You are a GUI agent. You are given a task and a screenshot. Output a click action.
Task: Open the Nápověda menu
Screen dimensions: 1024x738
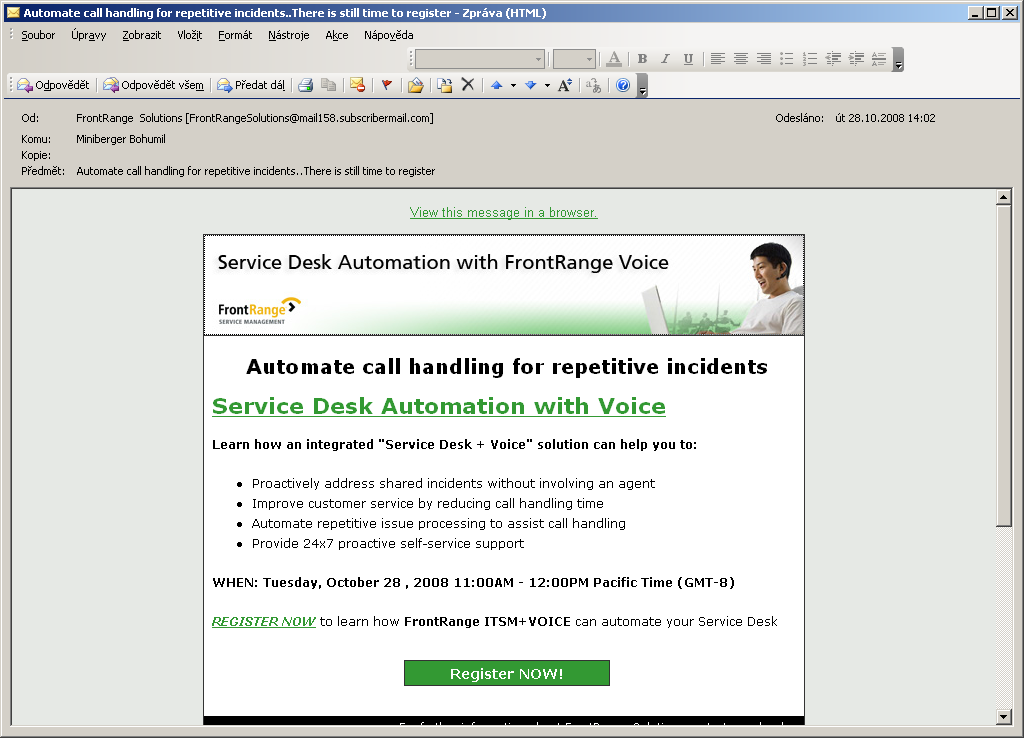point(389,35)
